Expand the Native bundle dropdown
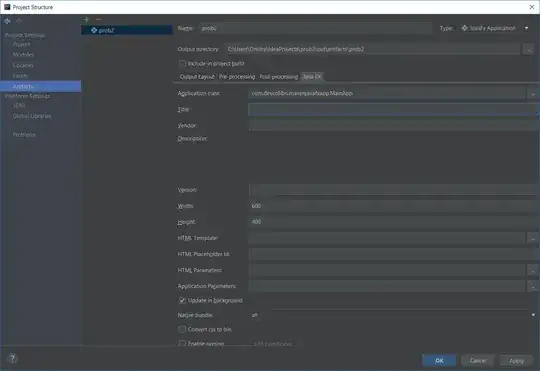Image resolution: width=540 pixels, height=371 pixels. (x=392, y=315)
